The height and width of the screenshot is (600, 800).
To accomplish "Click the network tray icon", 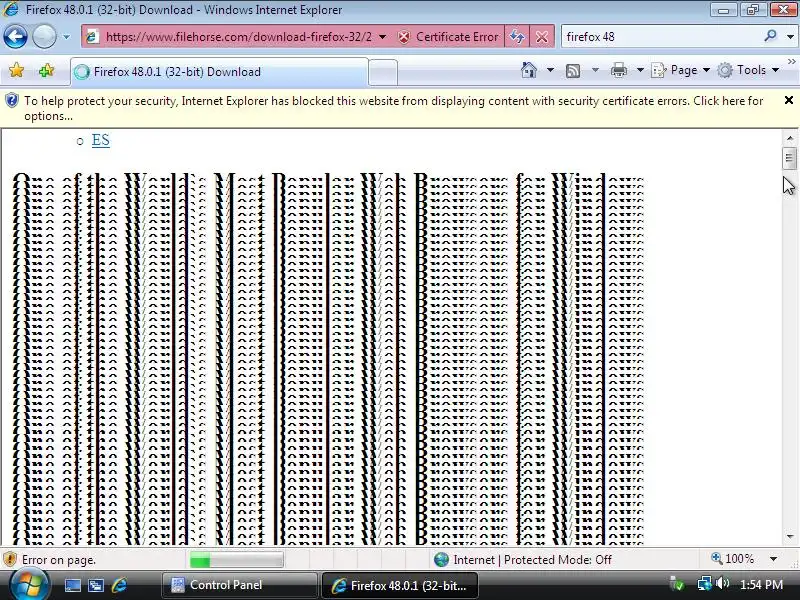I will pyautogui.click(x=705, y=583).
